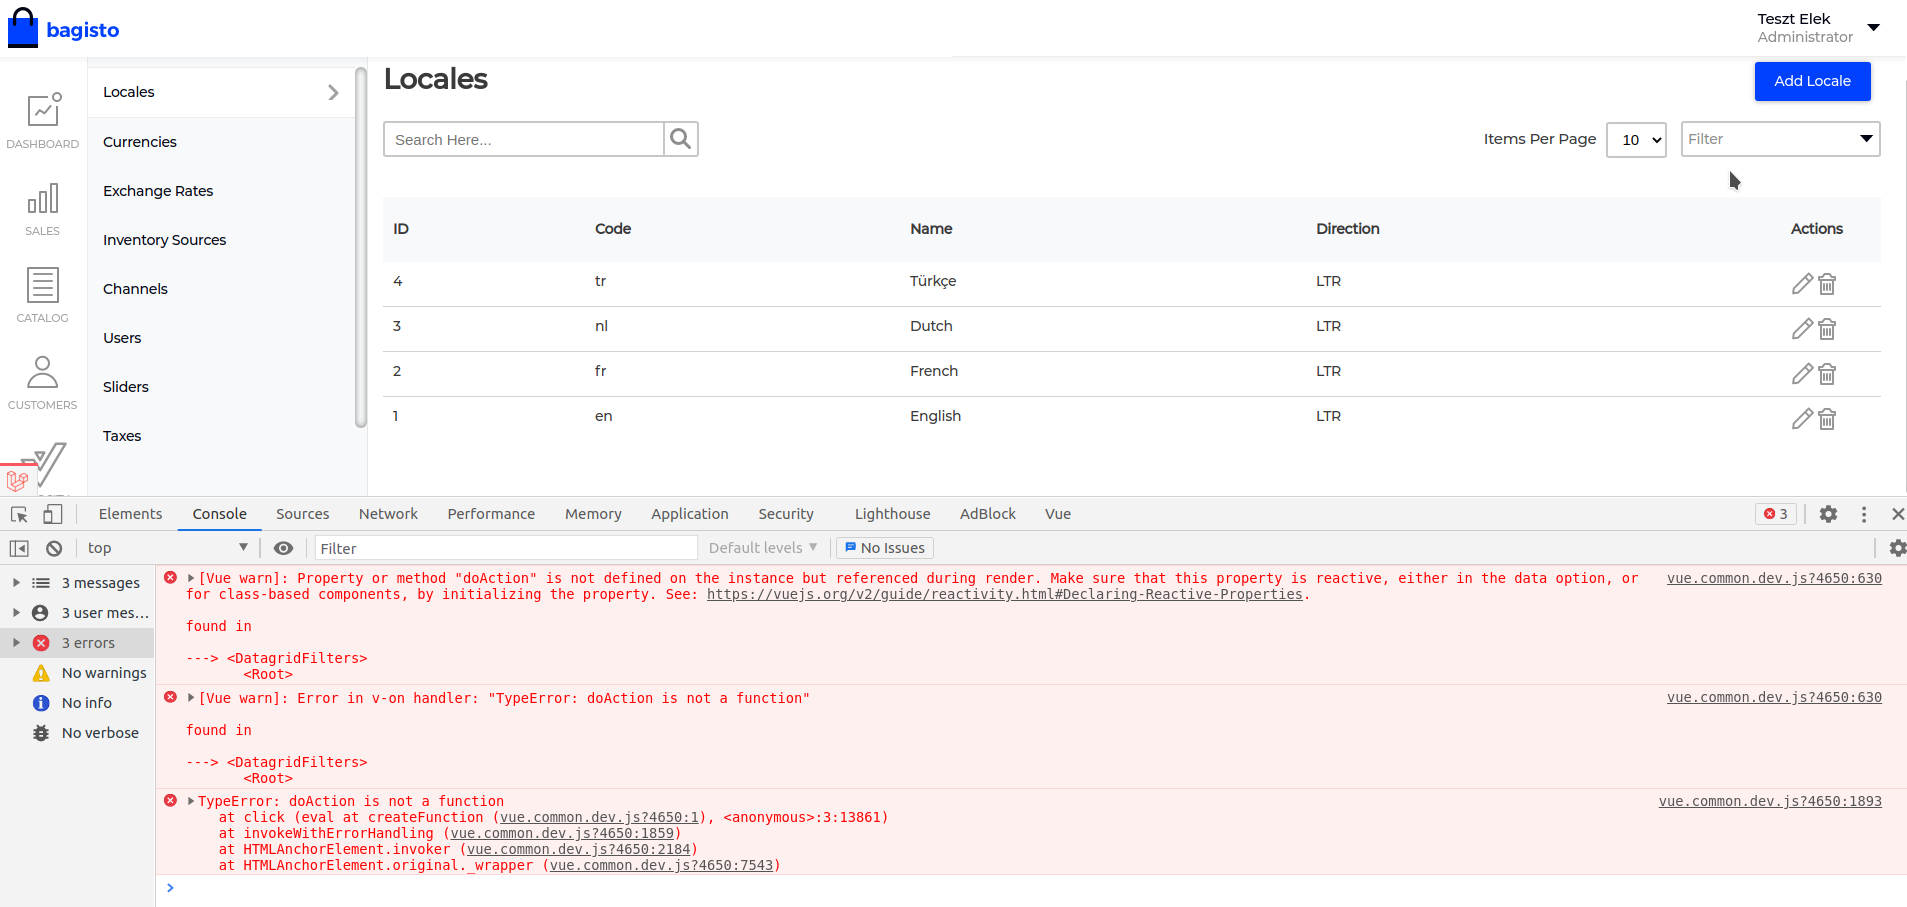Screen dimensions: 1907x907
Task: Open the Dashboard sidebar icon
Action: 43,121
